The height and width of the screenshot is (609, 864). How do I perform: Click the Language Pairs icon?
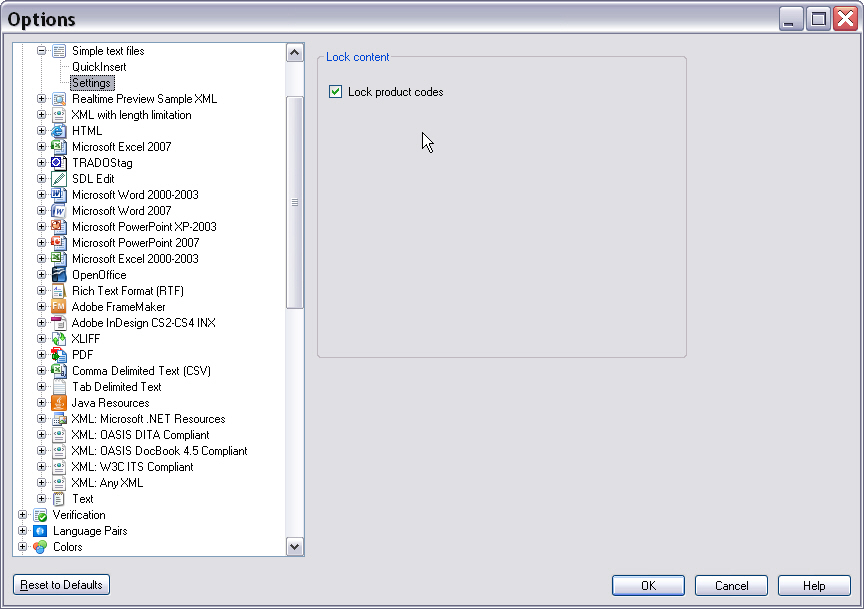(x=40, y=531)
